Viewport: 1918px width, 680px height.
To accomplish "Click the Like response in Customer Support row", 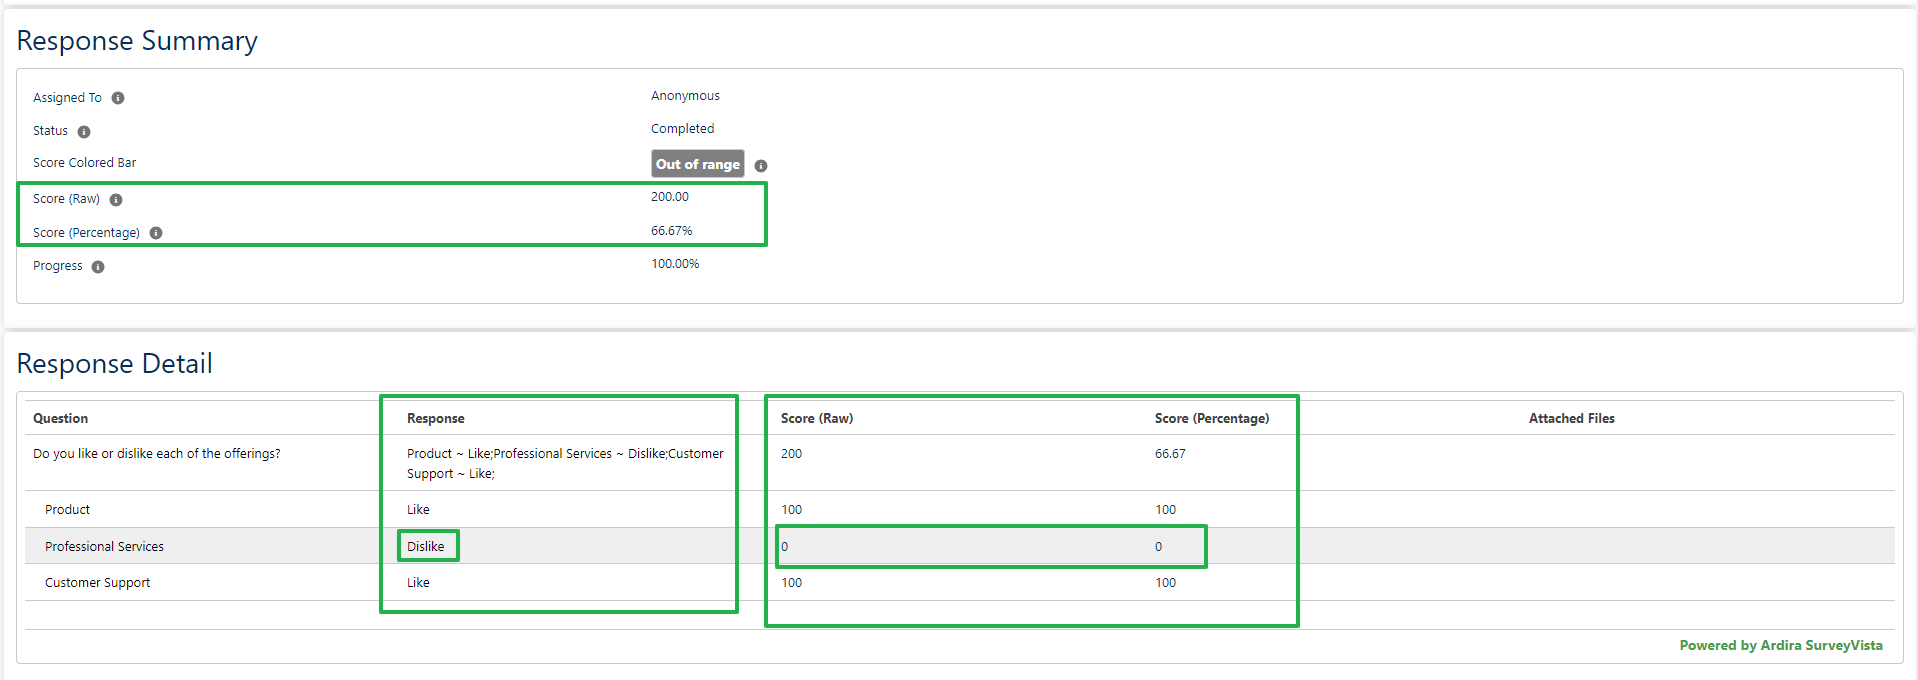I will (418, 582).
